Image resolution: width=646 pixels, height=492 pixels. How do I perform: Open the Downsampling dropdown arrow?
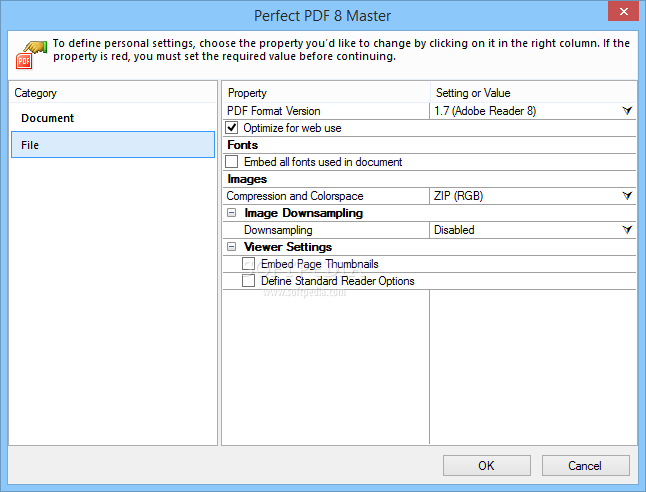(627, 230)
